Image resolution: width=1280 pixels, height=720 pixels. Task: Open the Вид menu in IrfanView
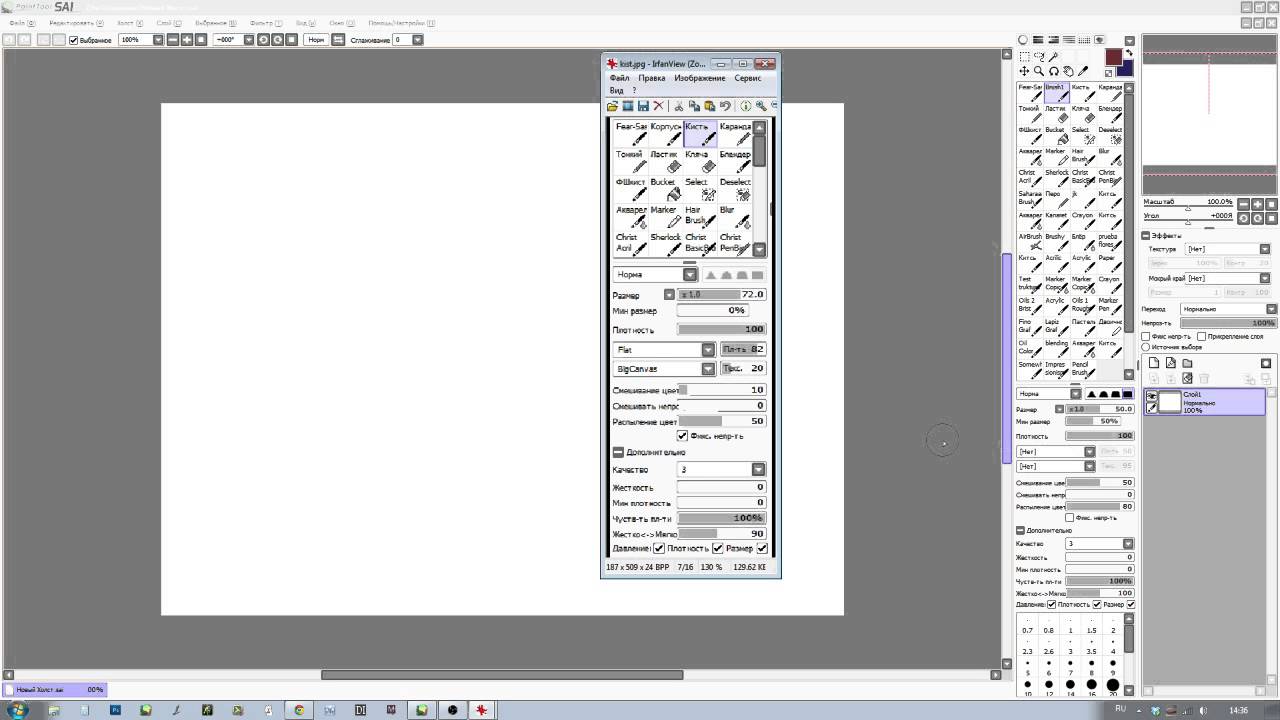coord(616,90)
